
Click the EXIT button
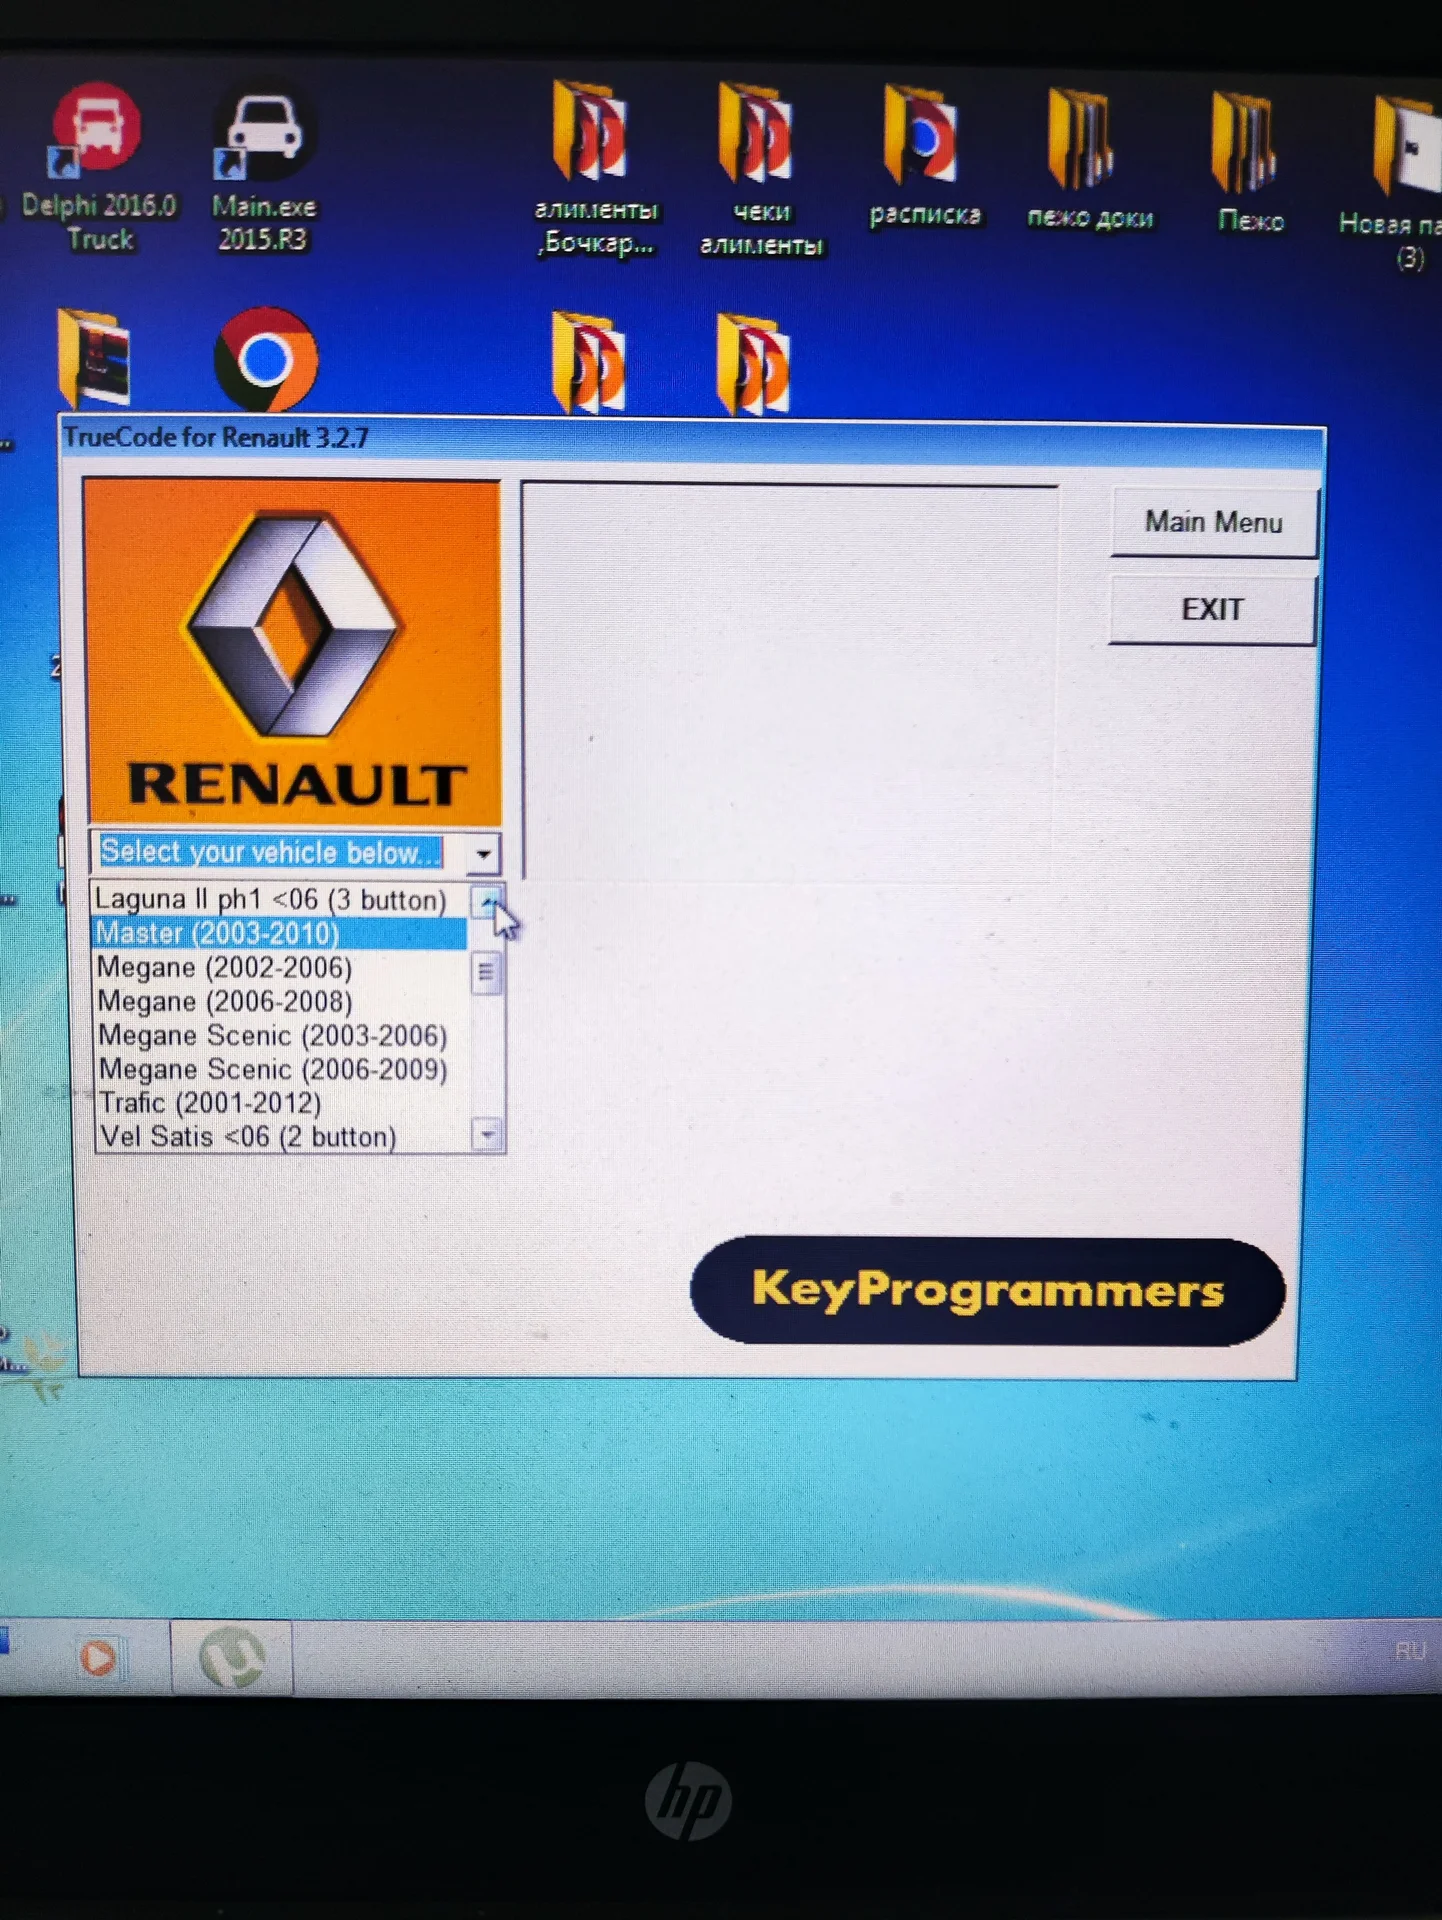[1212, 609]
